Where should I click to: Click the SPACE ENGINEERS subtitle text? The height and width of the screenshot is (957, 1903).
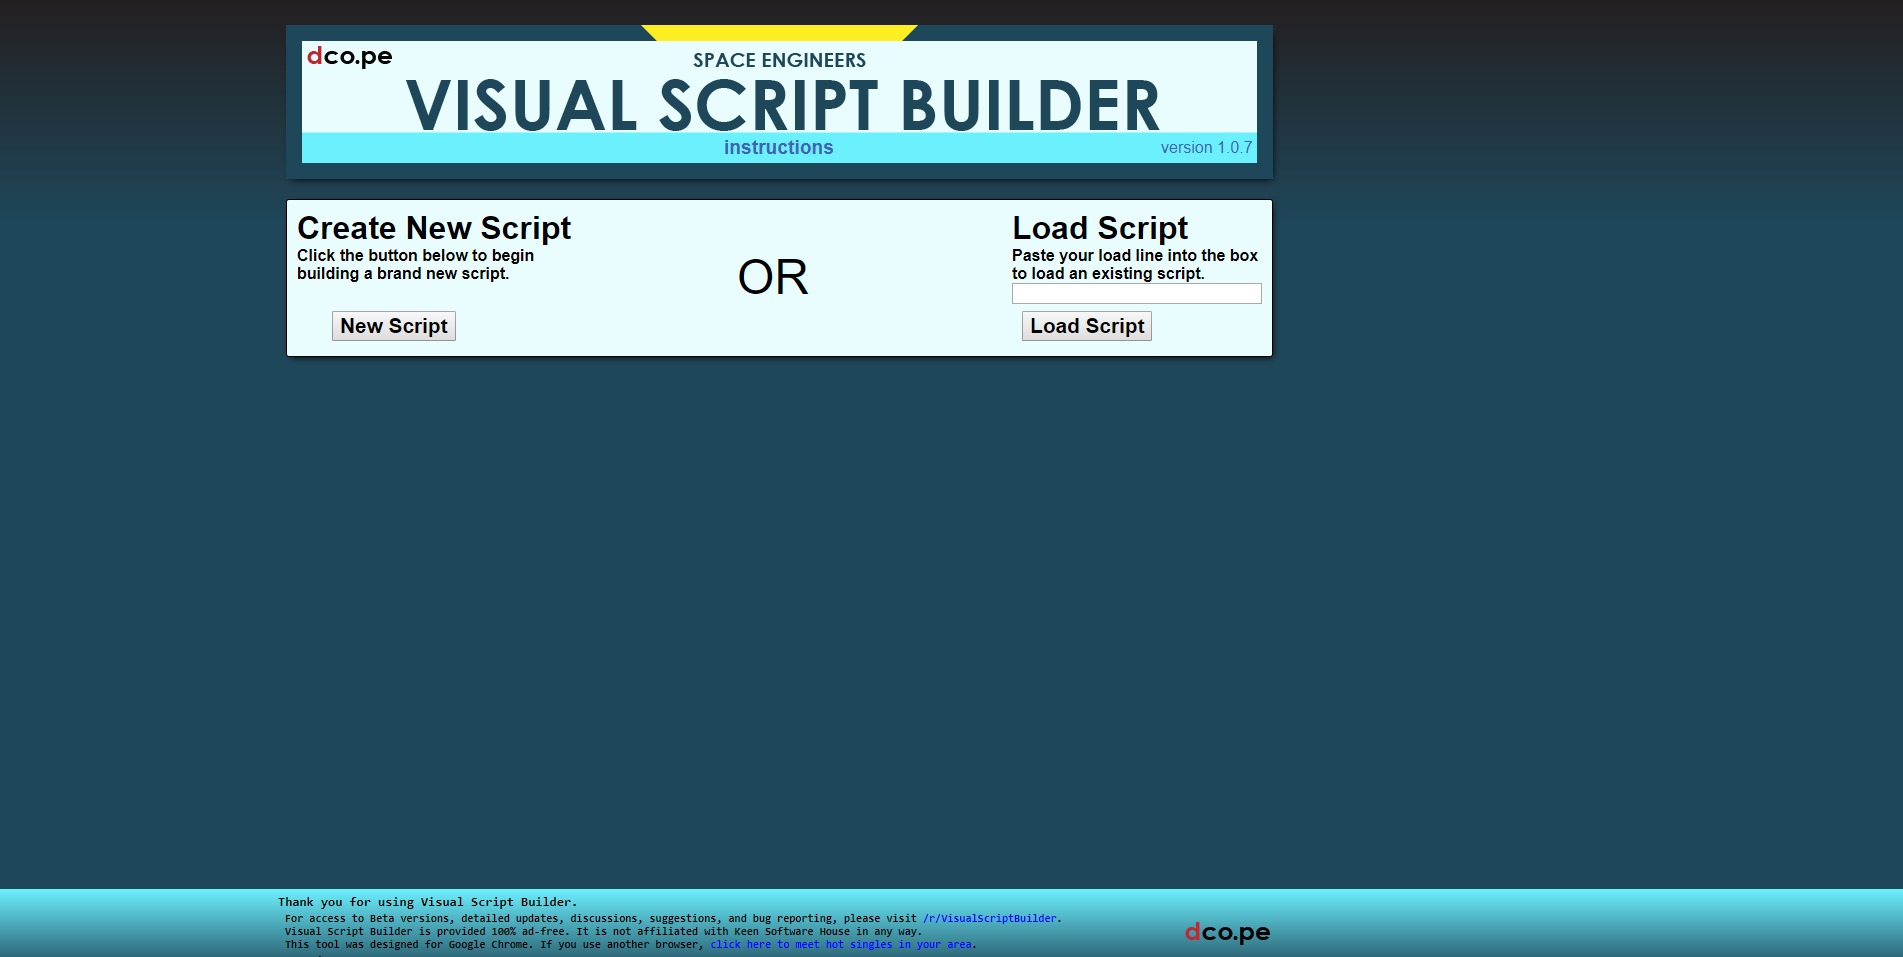pyautogui.click(x=779, y=61)
